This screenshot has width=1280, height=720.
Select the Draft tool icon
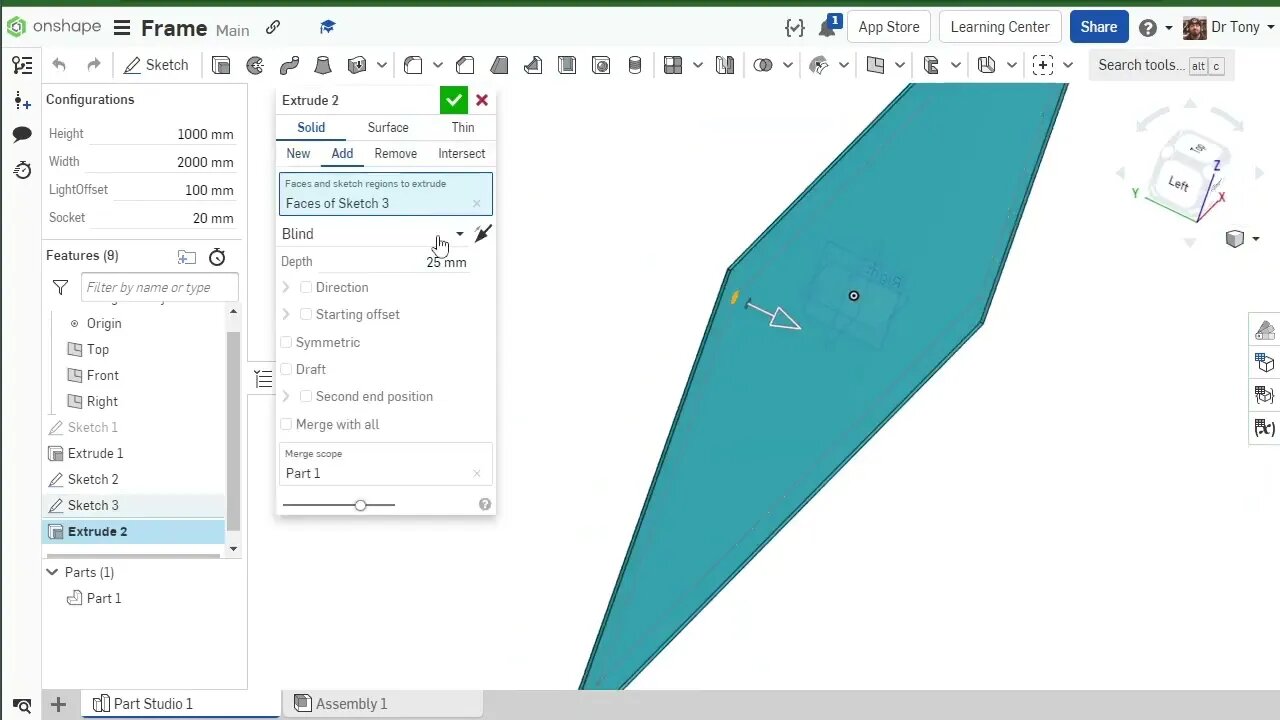point(499,65)
